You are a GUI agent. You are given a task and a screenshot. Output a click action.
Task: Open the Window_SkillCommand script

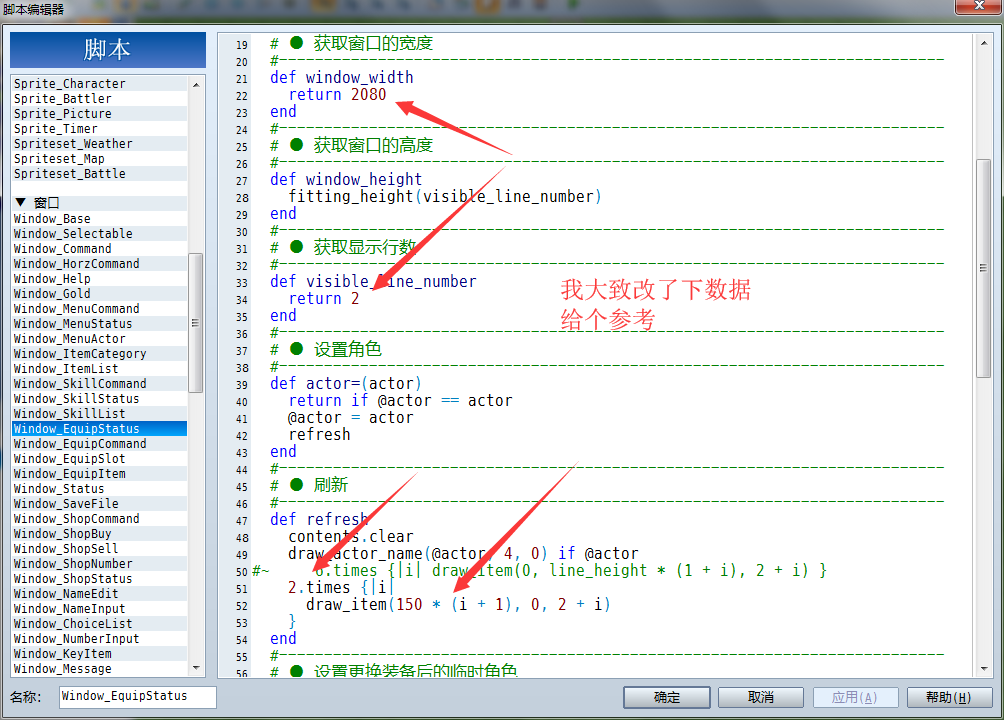pos(99,384)
